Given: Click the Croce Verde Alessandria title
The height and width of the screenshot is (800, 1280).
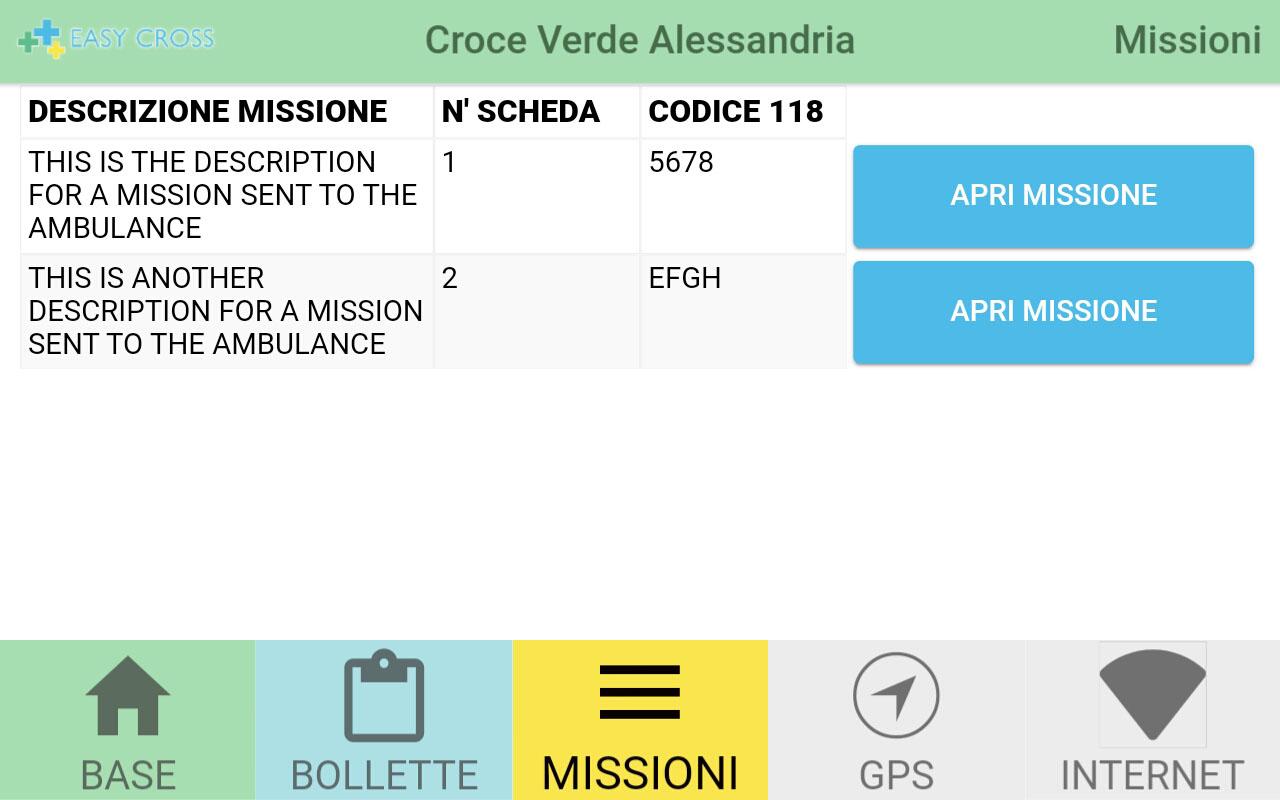Looking at the screenshot, I should coord(640,40).
